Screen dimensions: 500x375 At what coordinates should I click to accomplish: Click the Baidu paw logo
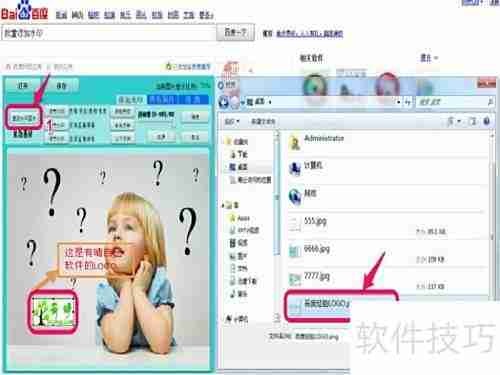(x=24, y=10)
